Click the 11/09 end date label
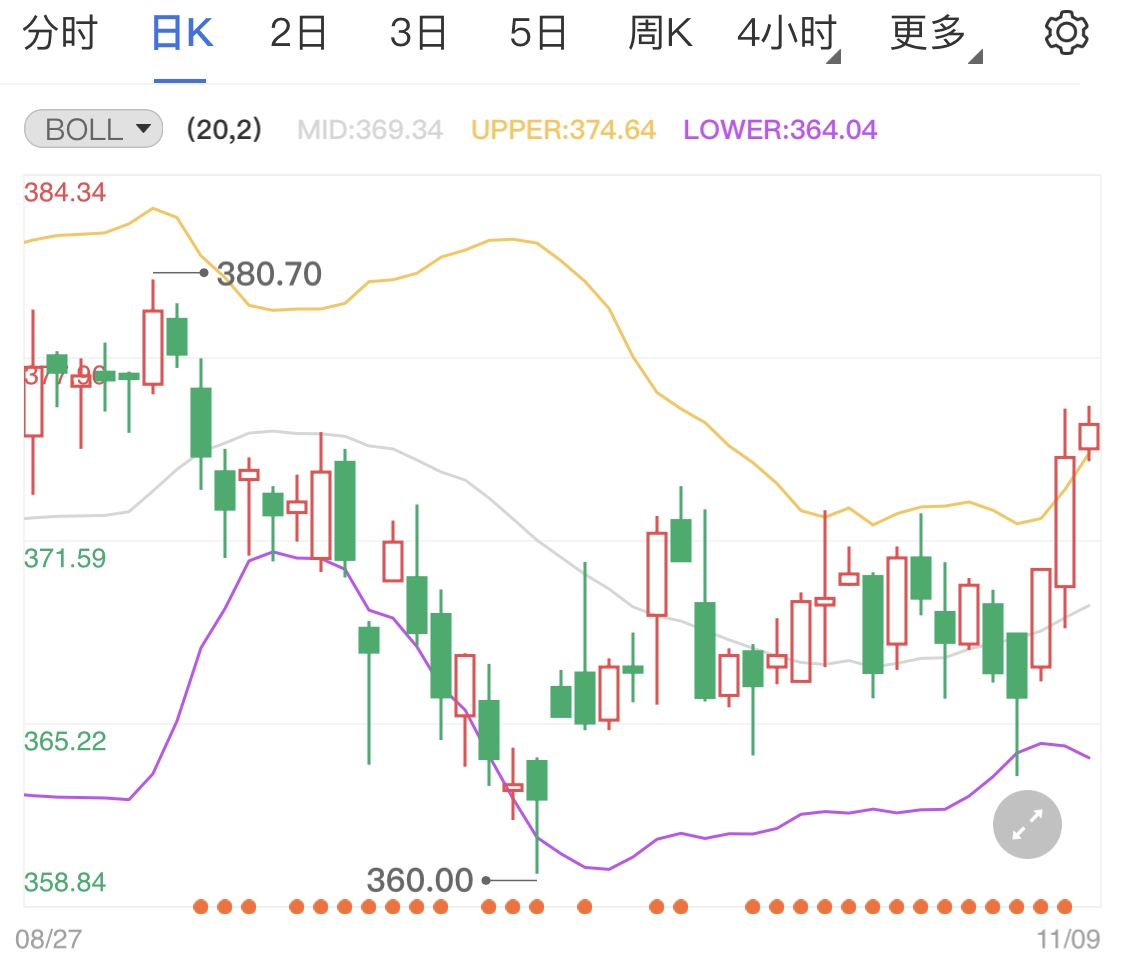This screenshot has height=961, width=1125. pos(1068,939)
